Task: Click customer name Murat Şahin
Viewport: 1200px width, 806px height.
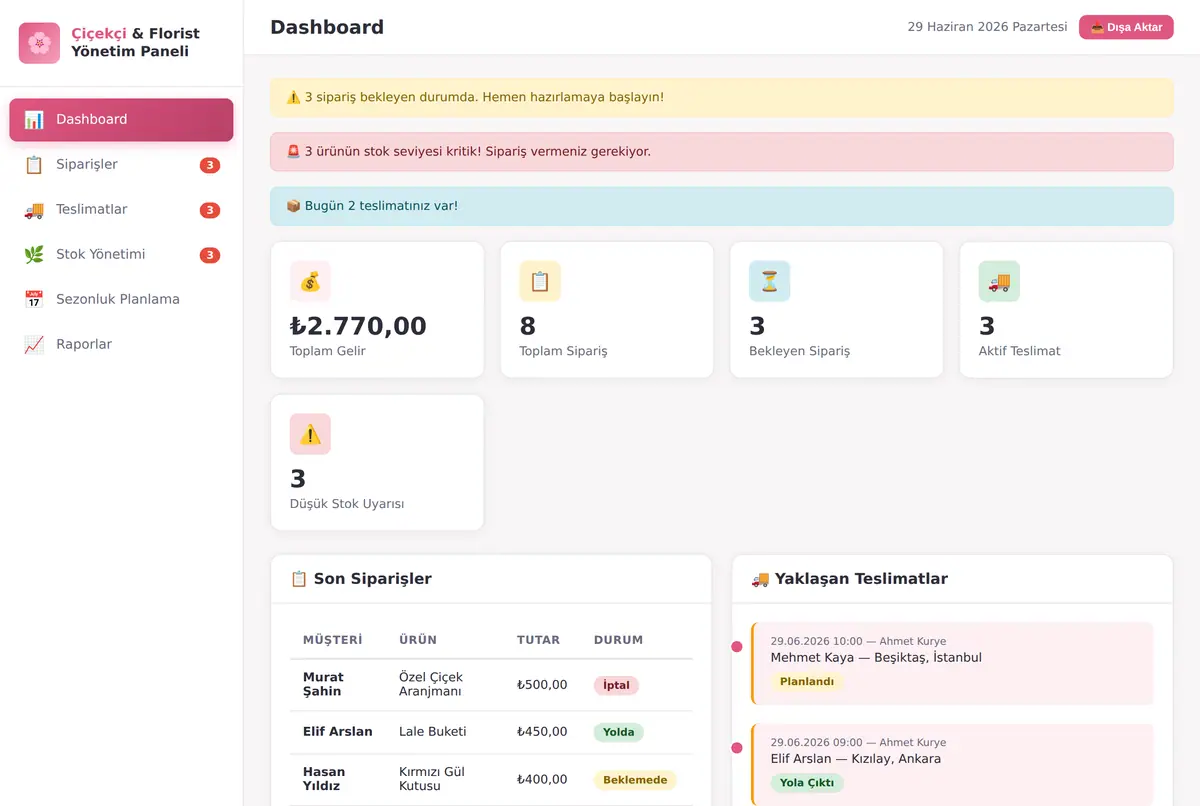Action: pyautogui.click(x=324, y=685)
